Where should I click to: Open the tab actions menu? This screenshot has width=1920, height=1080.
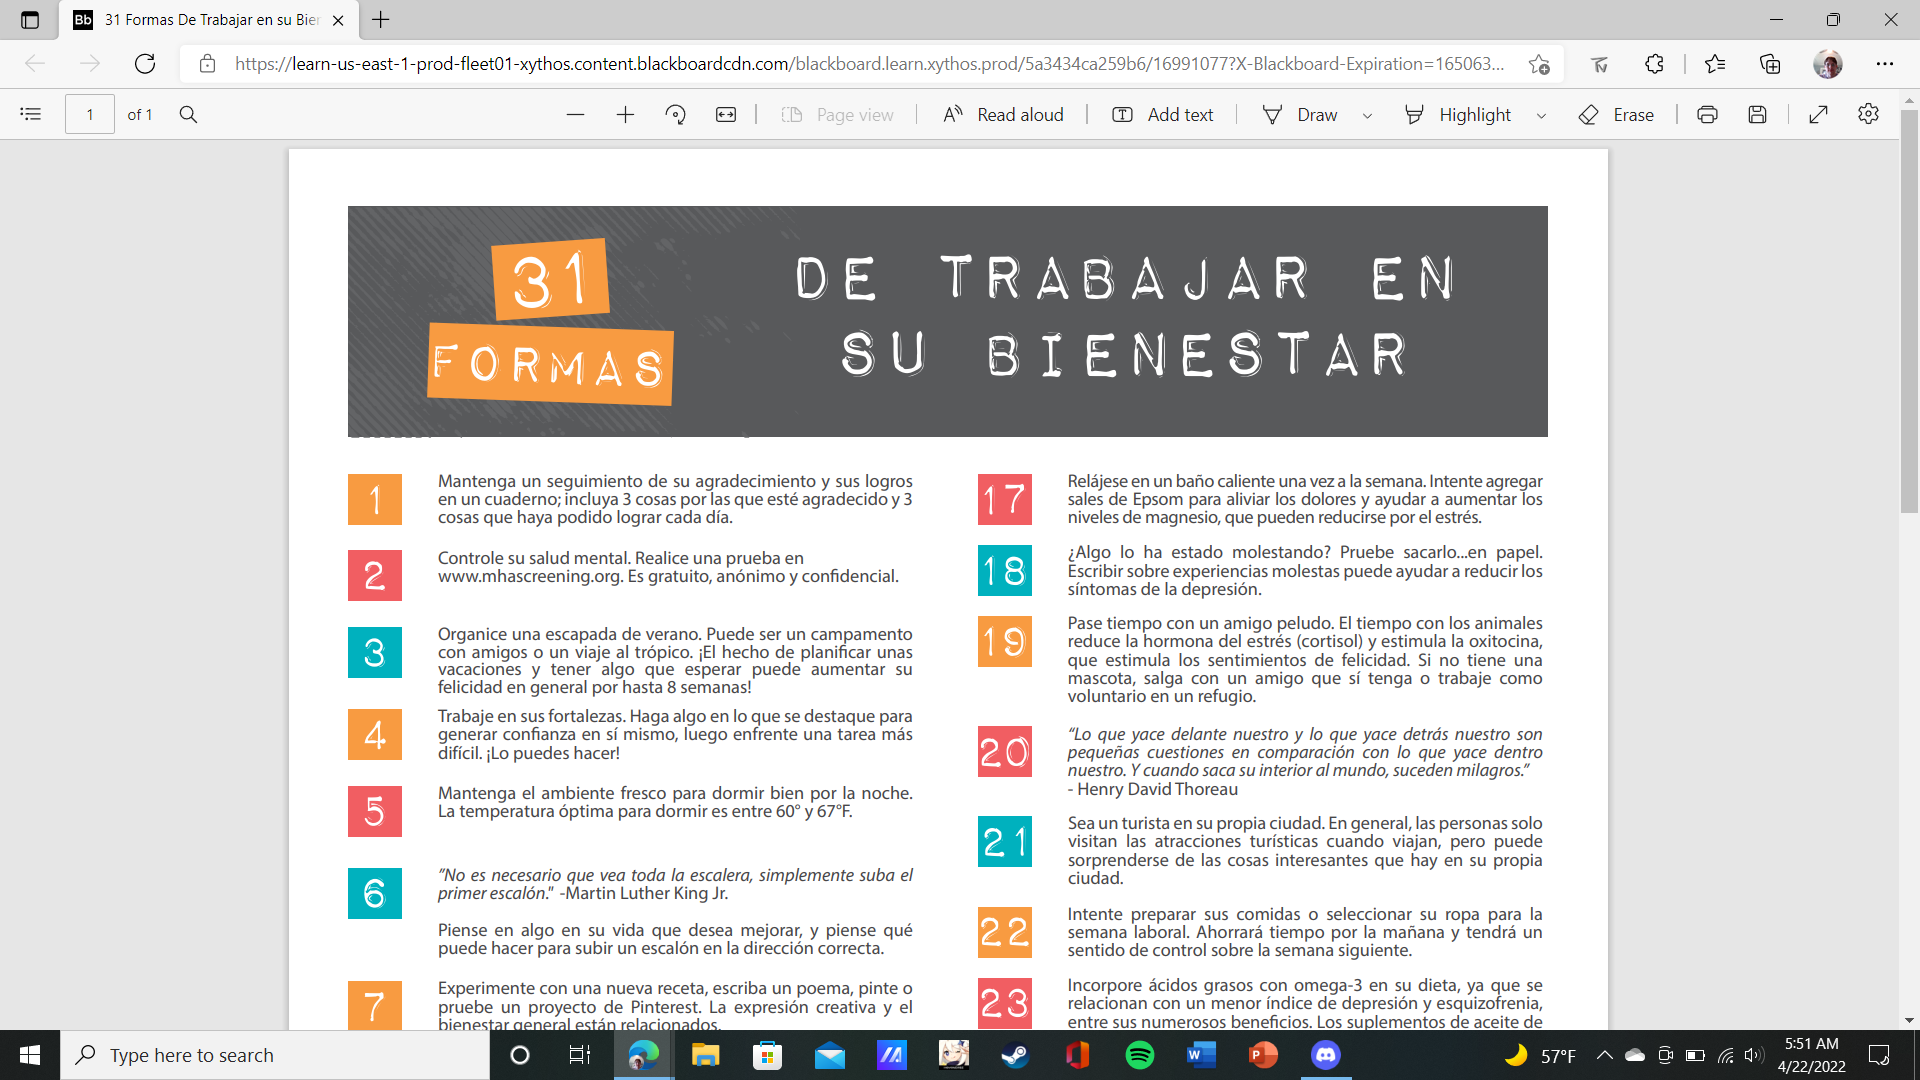29,20
